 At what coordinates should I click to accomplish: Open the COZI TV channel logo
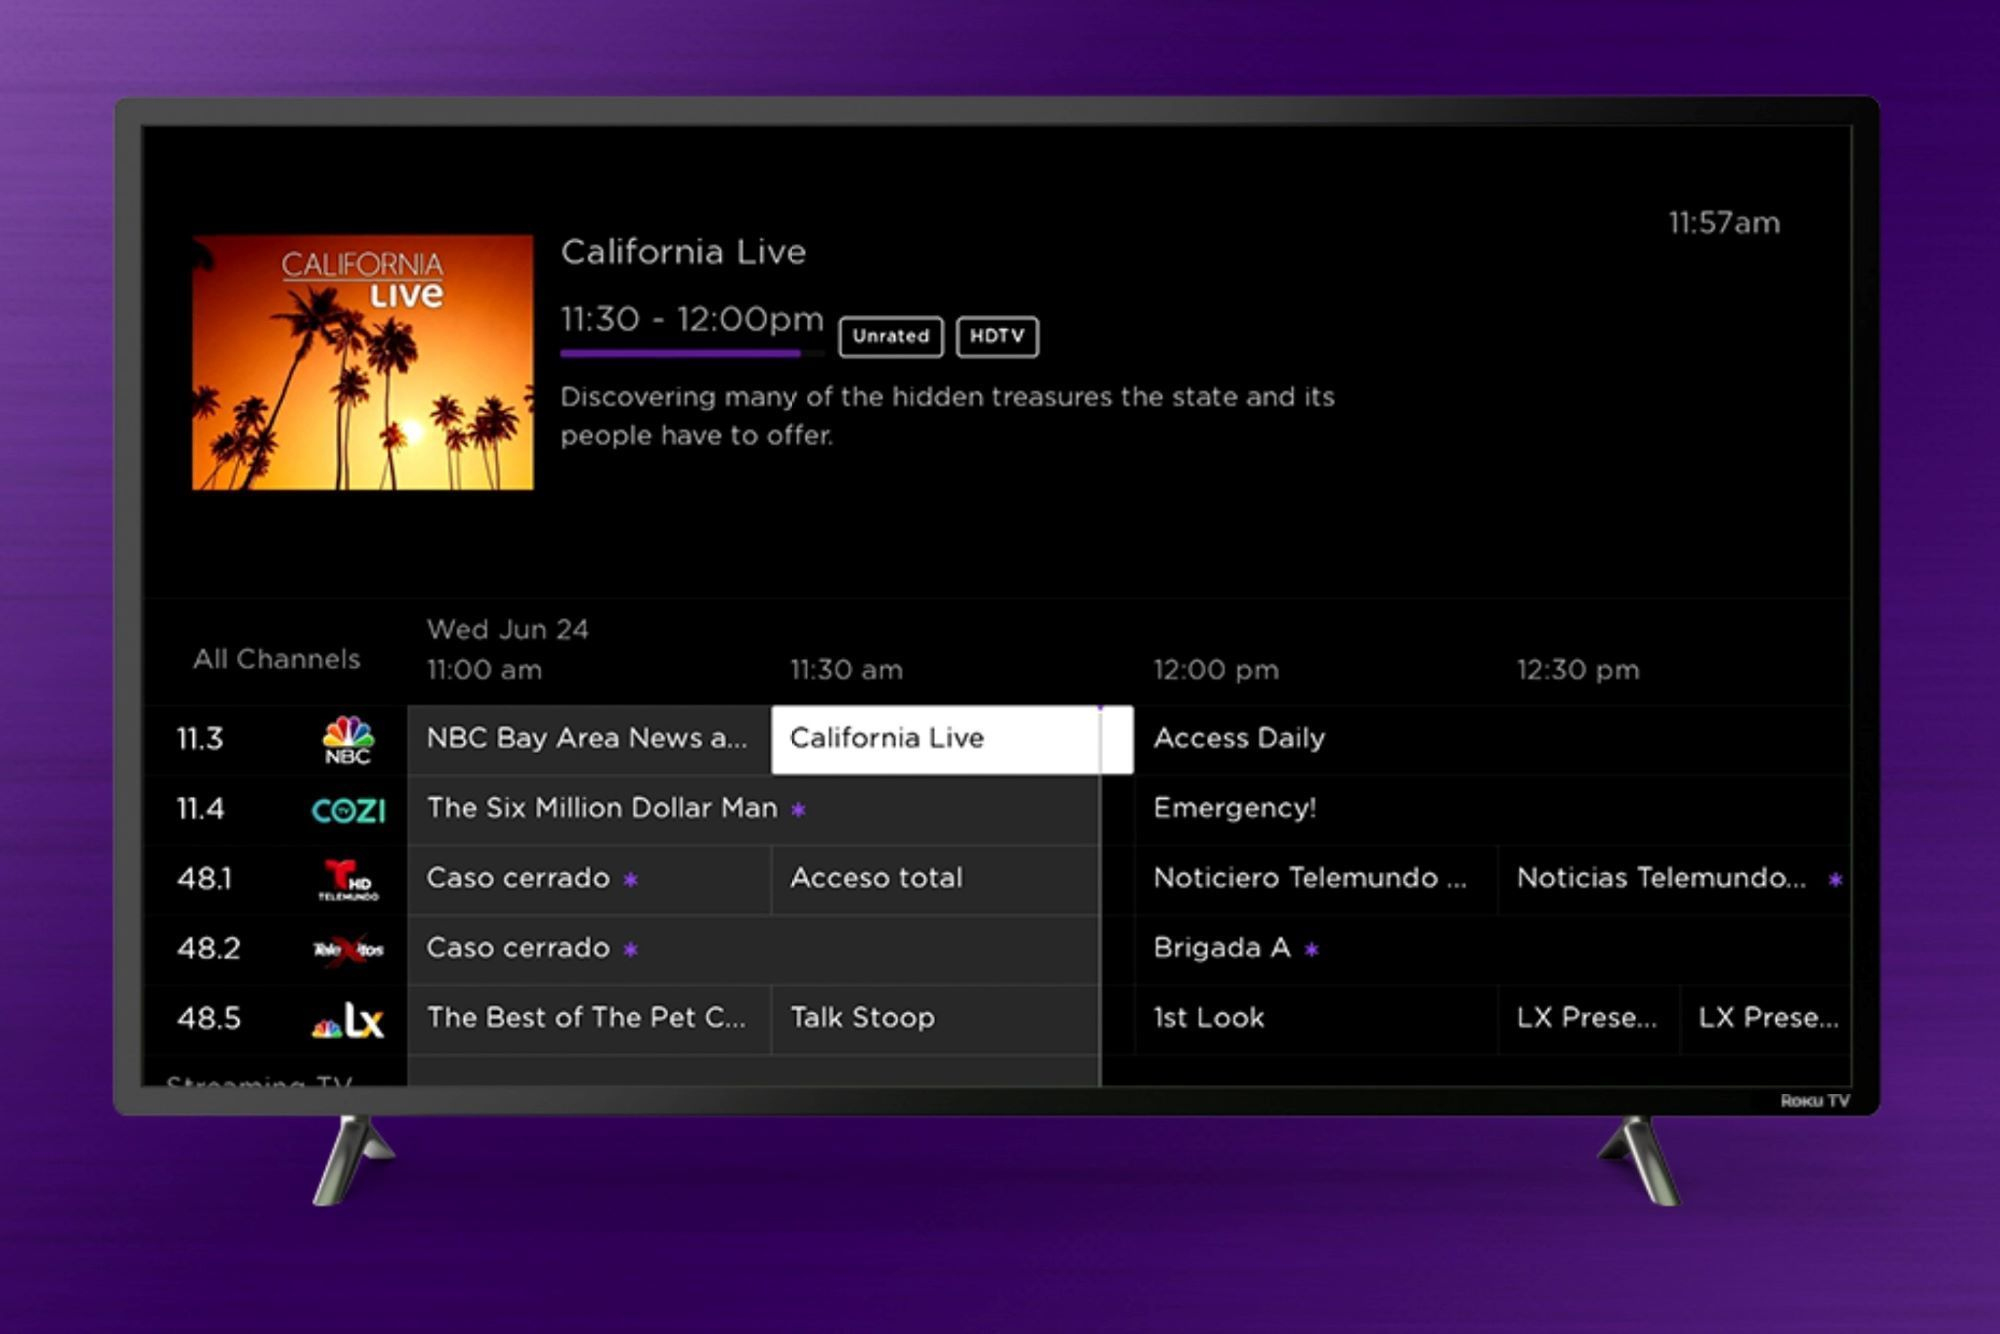[350, 808]
